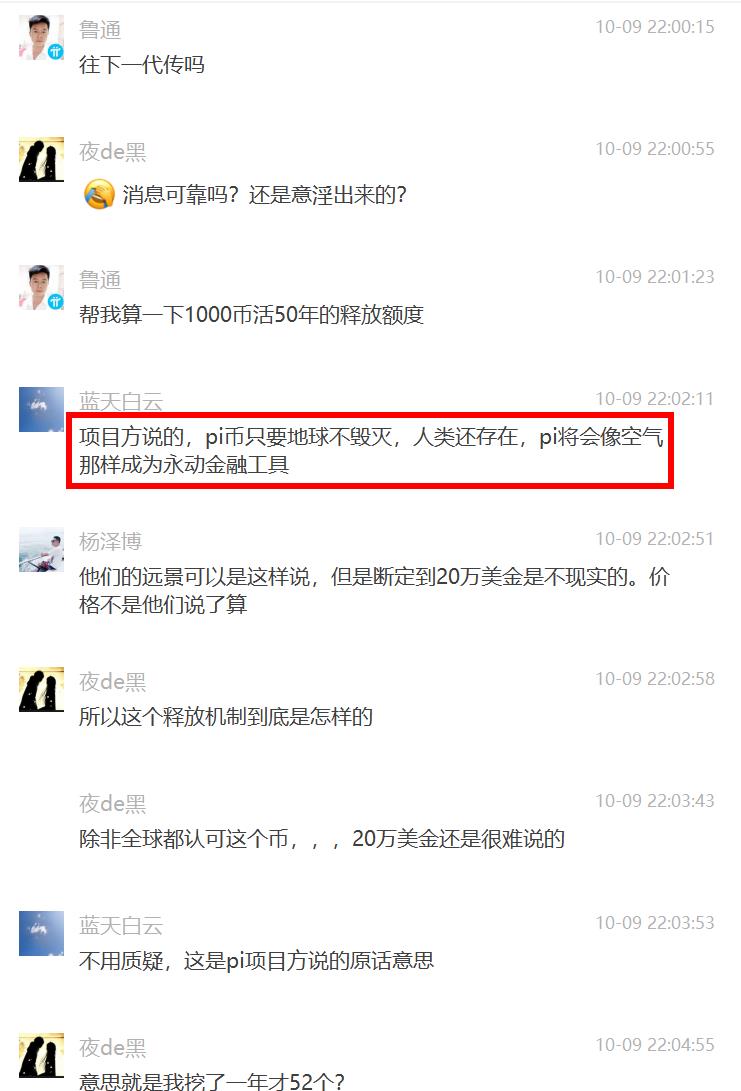This screenshot has width=741, height=1091.
Task: Click 鲁通's avatar beside the 22:00:15 message
Action: [x=41, y=37]
